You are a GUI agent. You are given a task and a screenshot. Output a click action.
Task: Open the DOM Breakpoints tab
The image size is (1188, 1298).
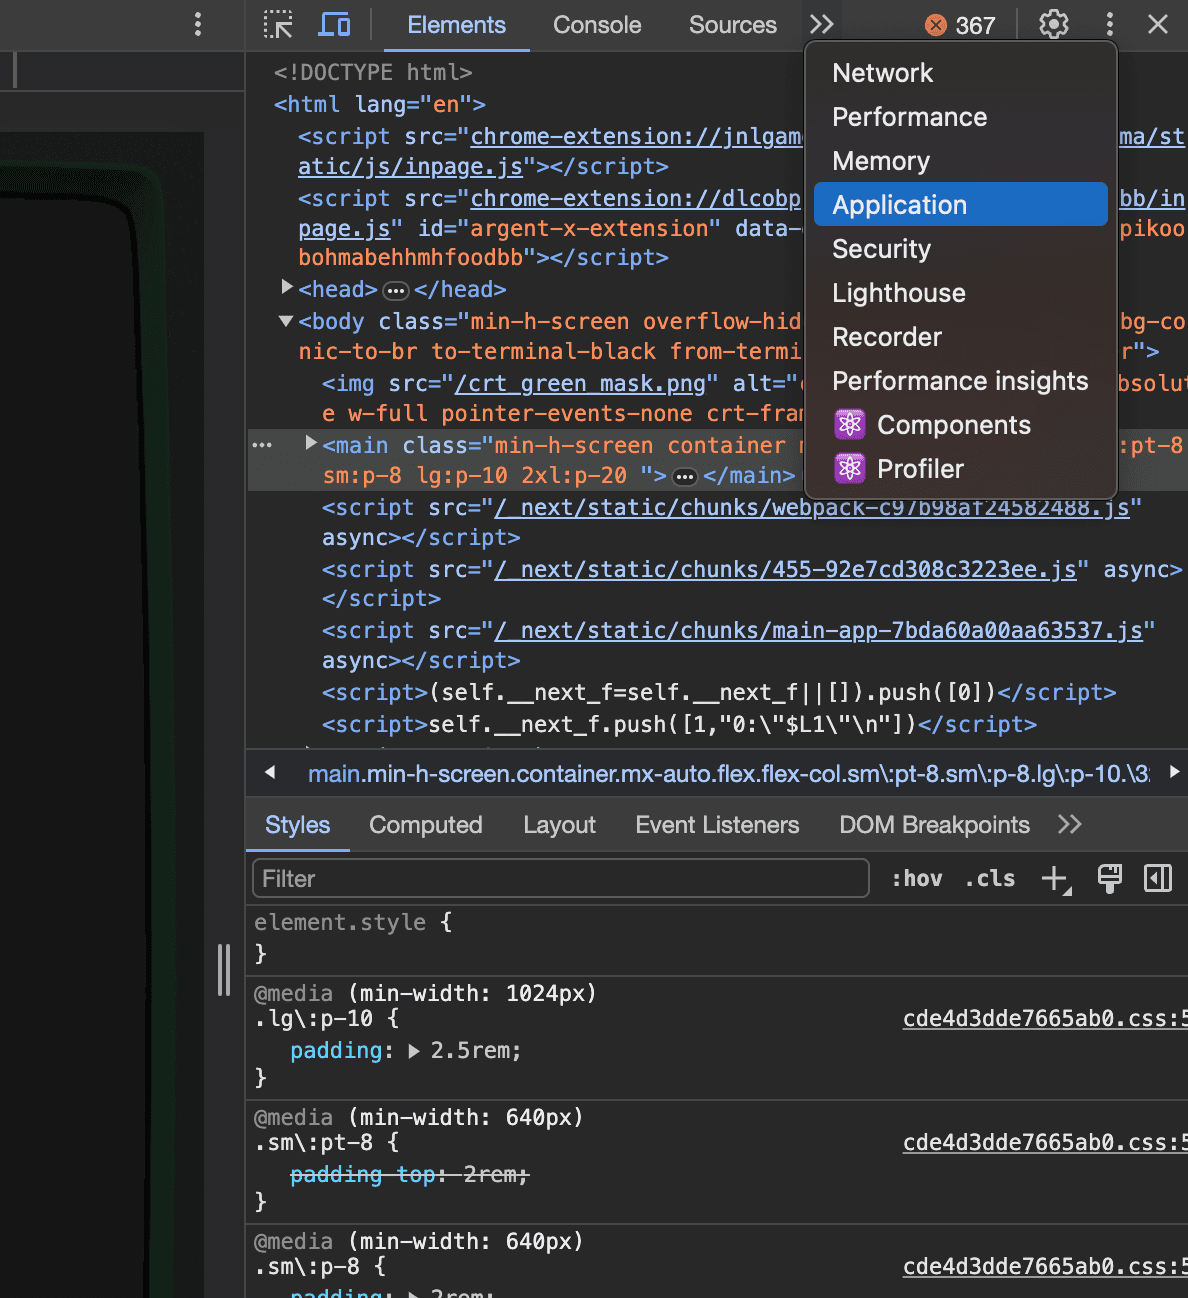coord(934,825)
